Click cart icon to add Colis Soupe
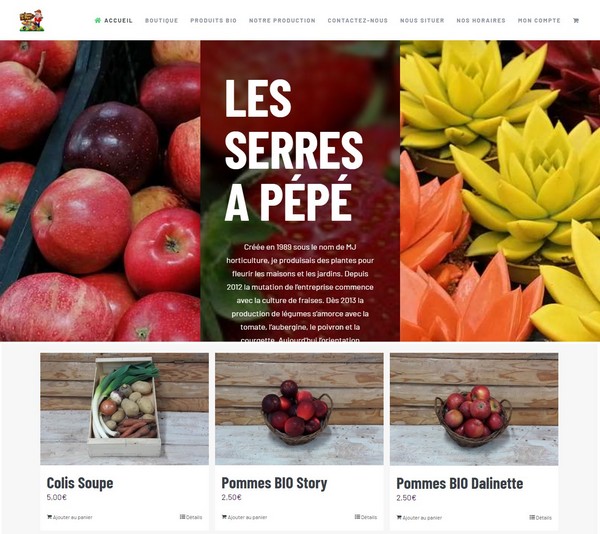The image size is (600, 534). coord(49,517)
